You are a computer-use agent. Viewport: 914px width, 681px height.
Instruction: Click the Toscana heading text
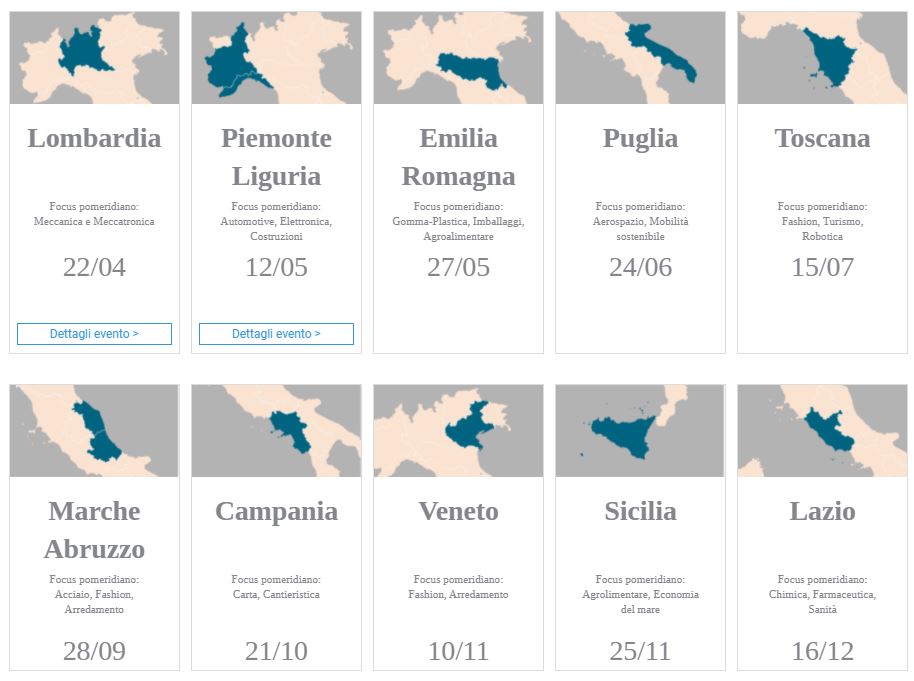(822, 138)
